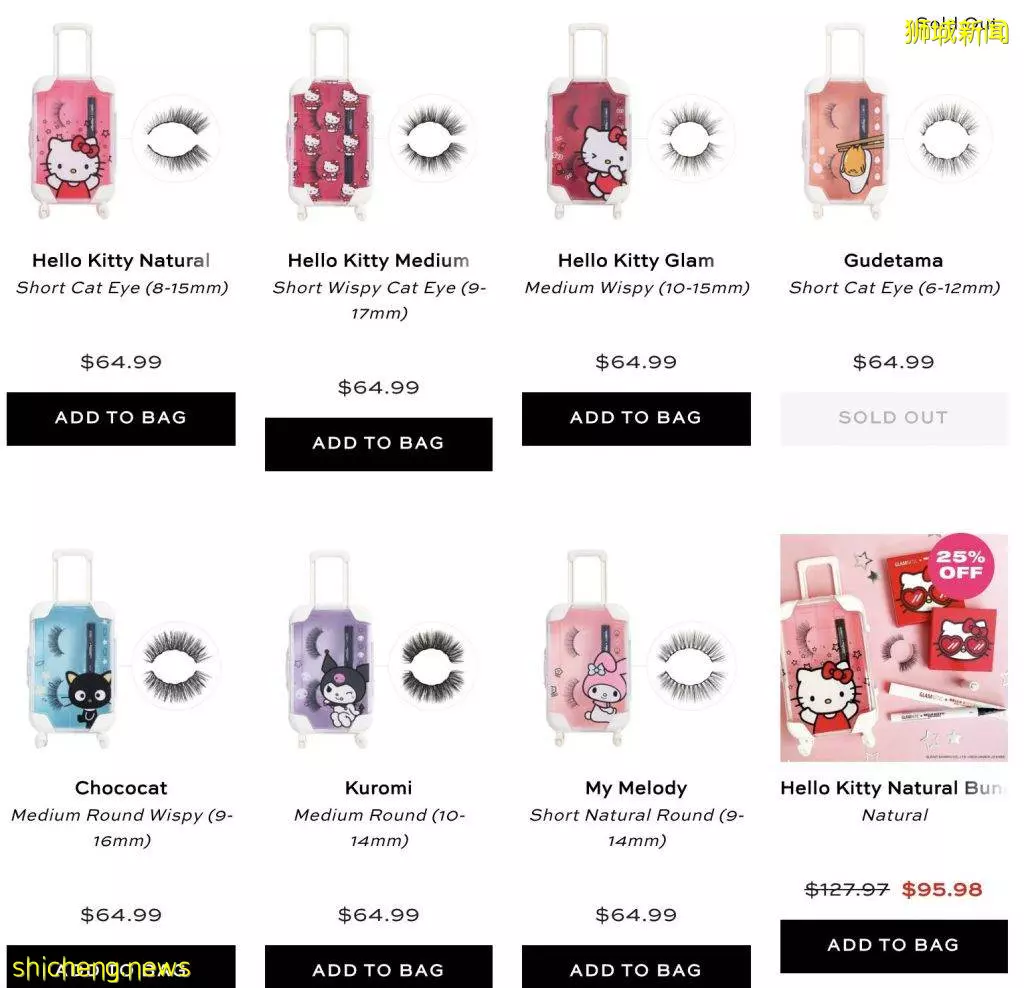The width and height of the screenshot is (1024, 988).
Task: Open the Chococat blue suitcase image
Action: click(x=121, y=648)
